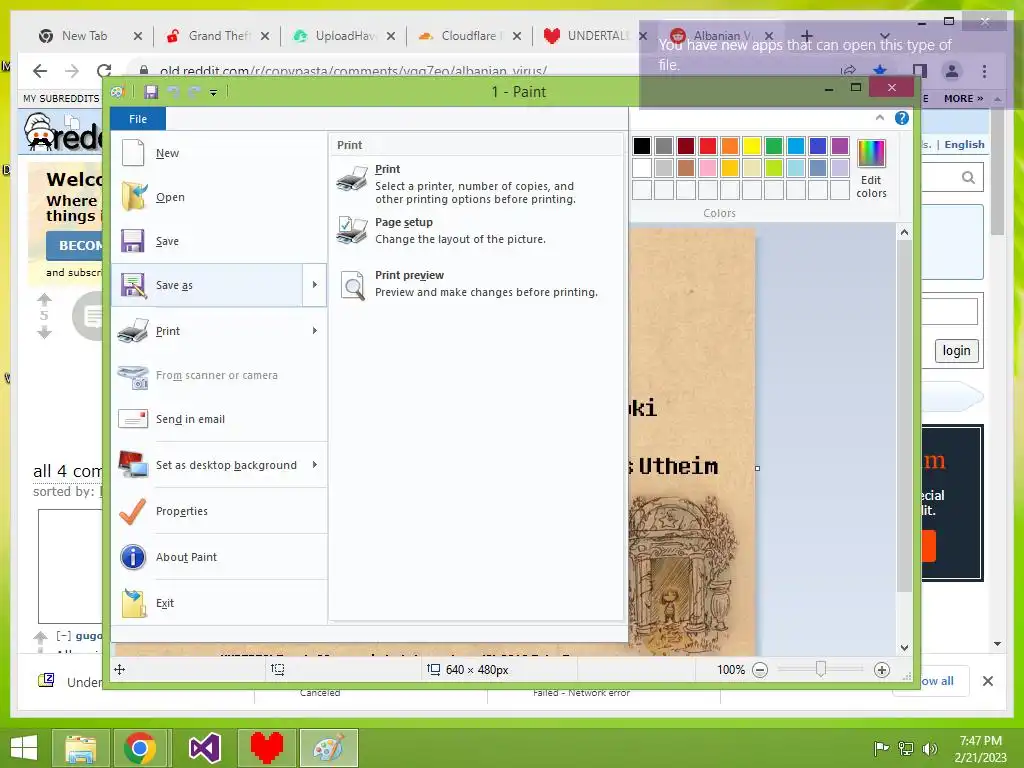Downvote the reddit post arrow

(x=44, y=332)
